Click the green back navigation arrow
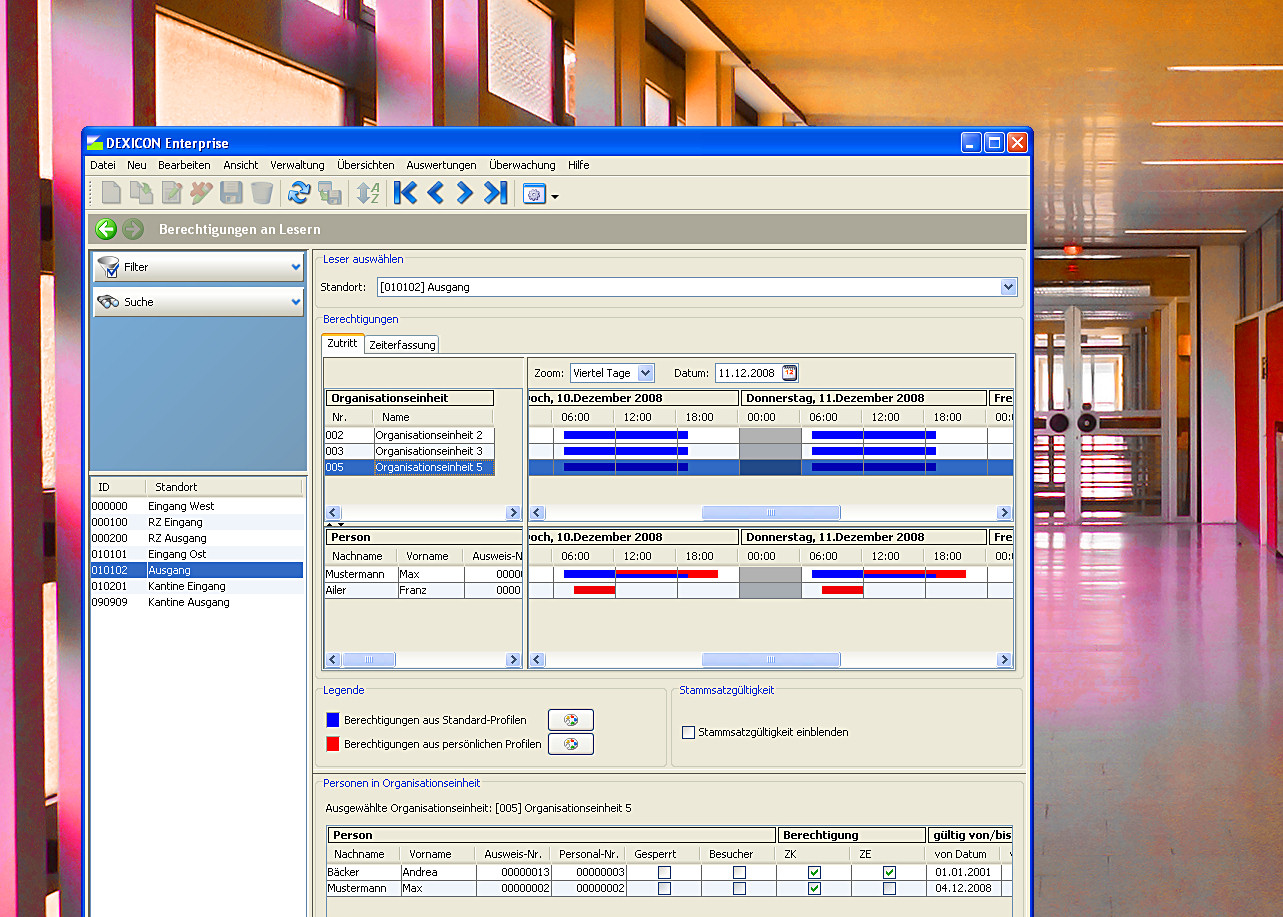1283x917 pixels. pos(106,230)
